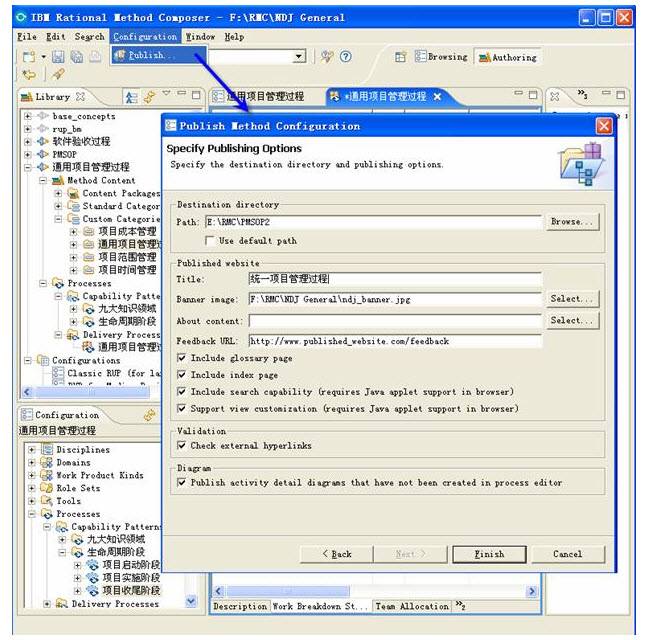
Task: Click the help question mark toolbar icon
Action: (346, 57)
